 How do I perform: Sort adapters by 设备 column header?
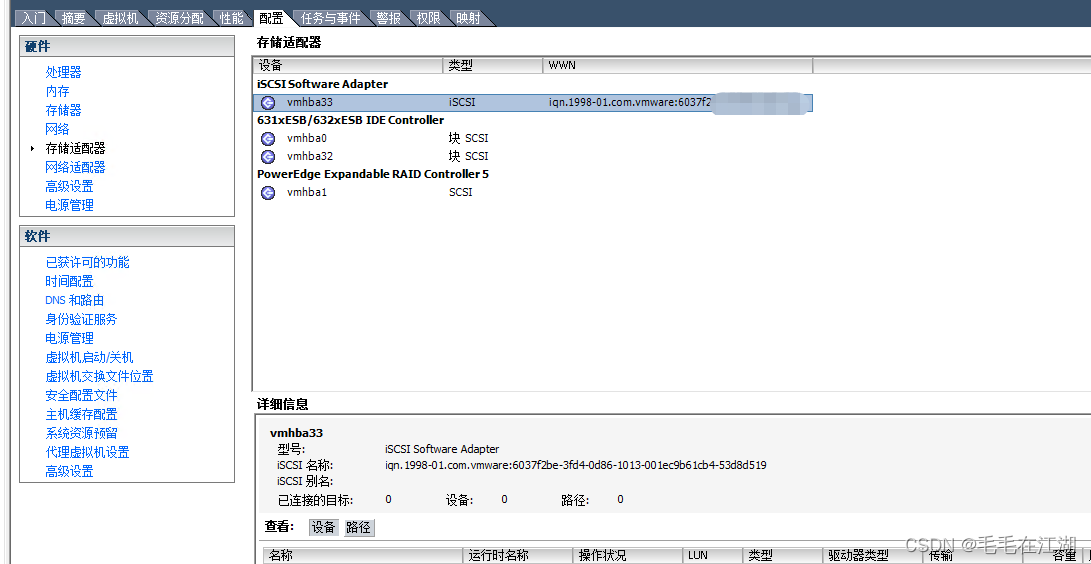[349, 65]
